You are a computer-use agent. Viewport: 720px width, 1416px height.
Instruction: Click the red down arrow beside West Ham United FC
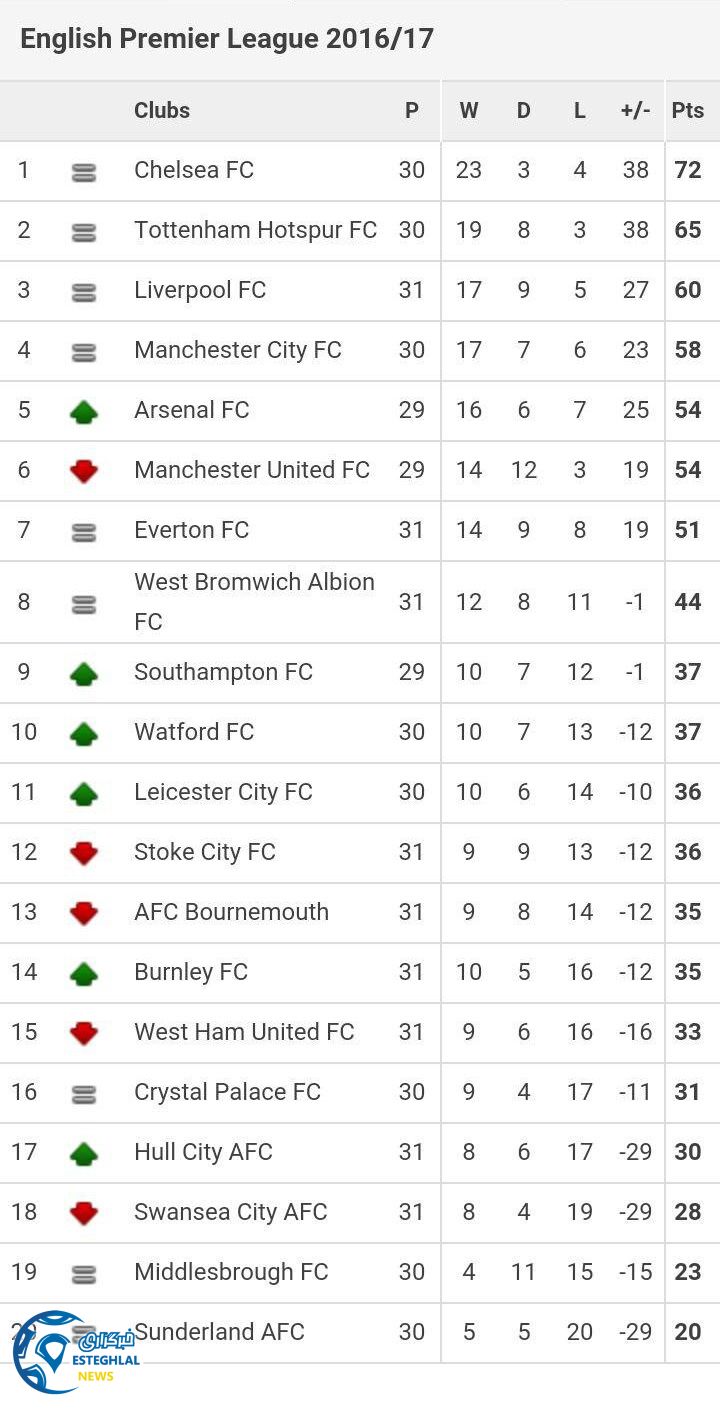[84, 1033]
